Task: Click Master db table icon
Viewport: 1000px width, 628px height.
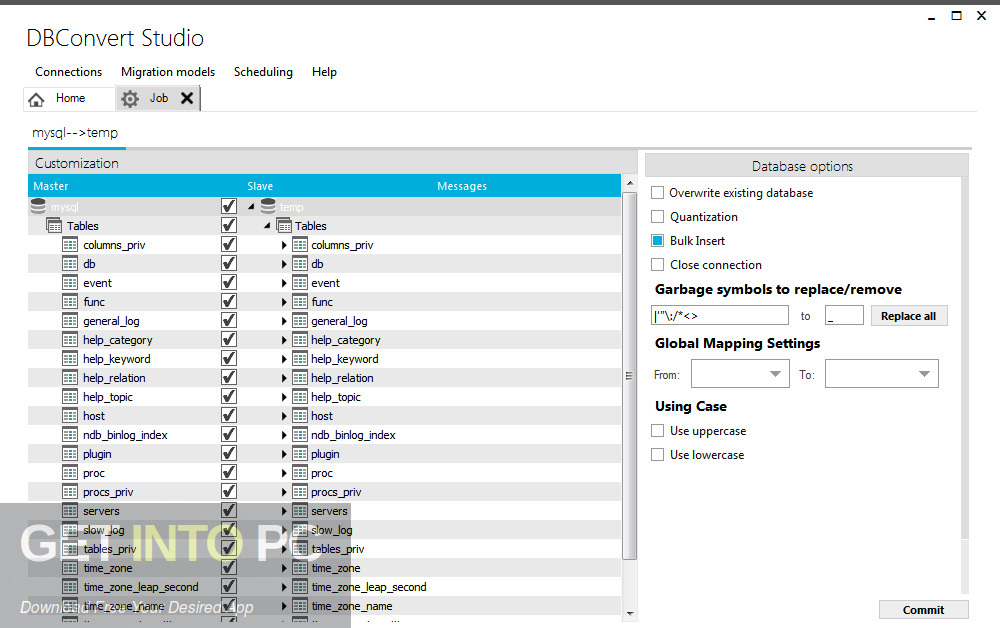Action: coord(70,264)
